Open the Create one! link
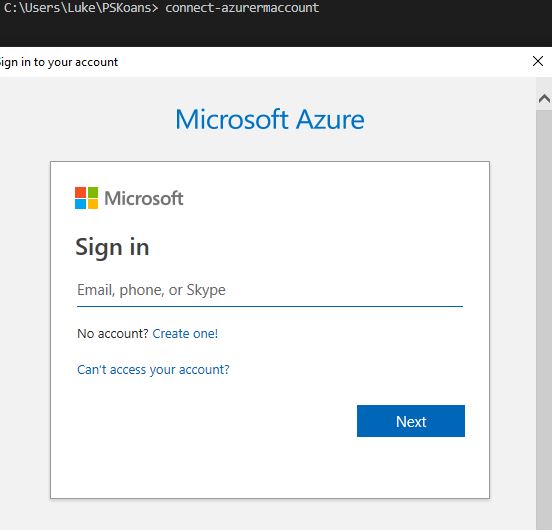 coord(185,334)
